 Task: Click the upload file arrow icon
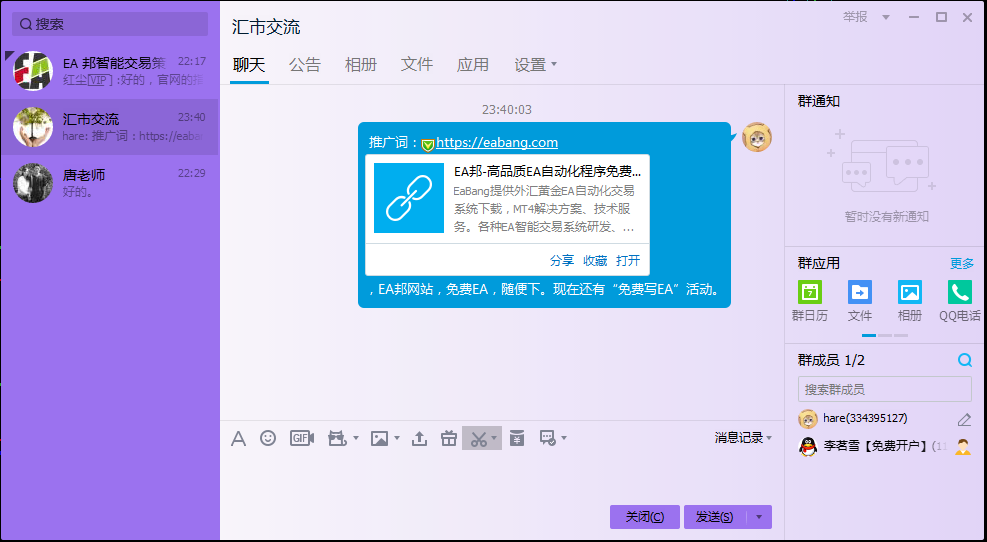tap(419, 438)
